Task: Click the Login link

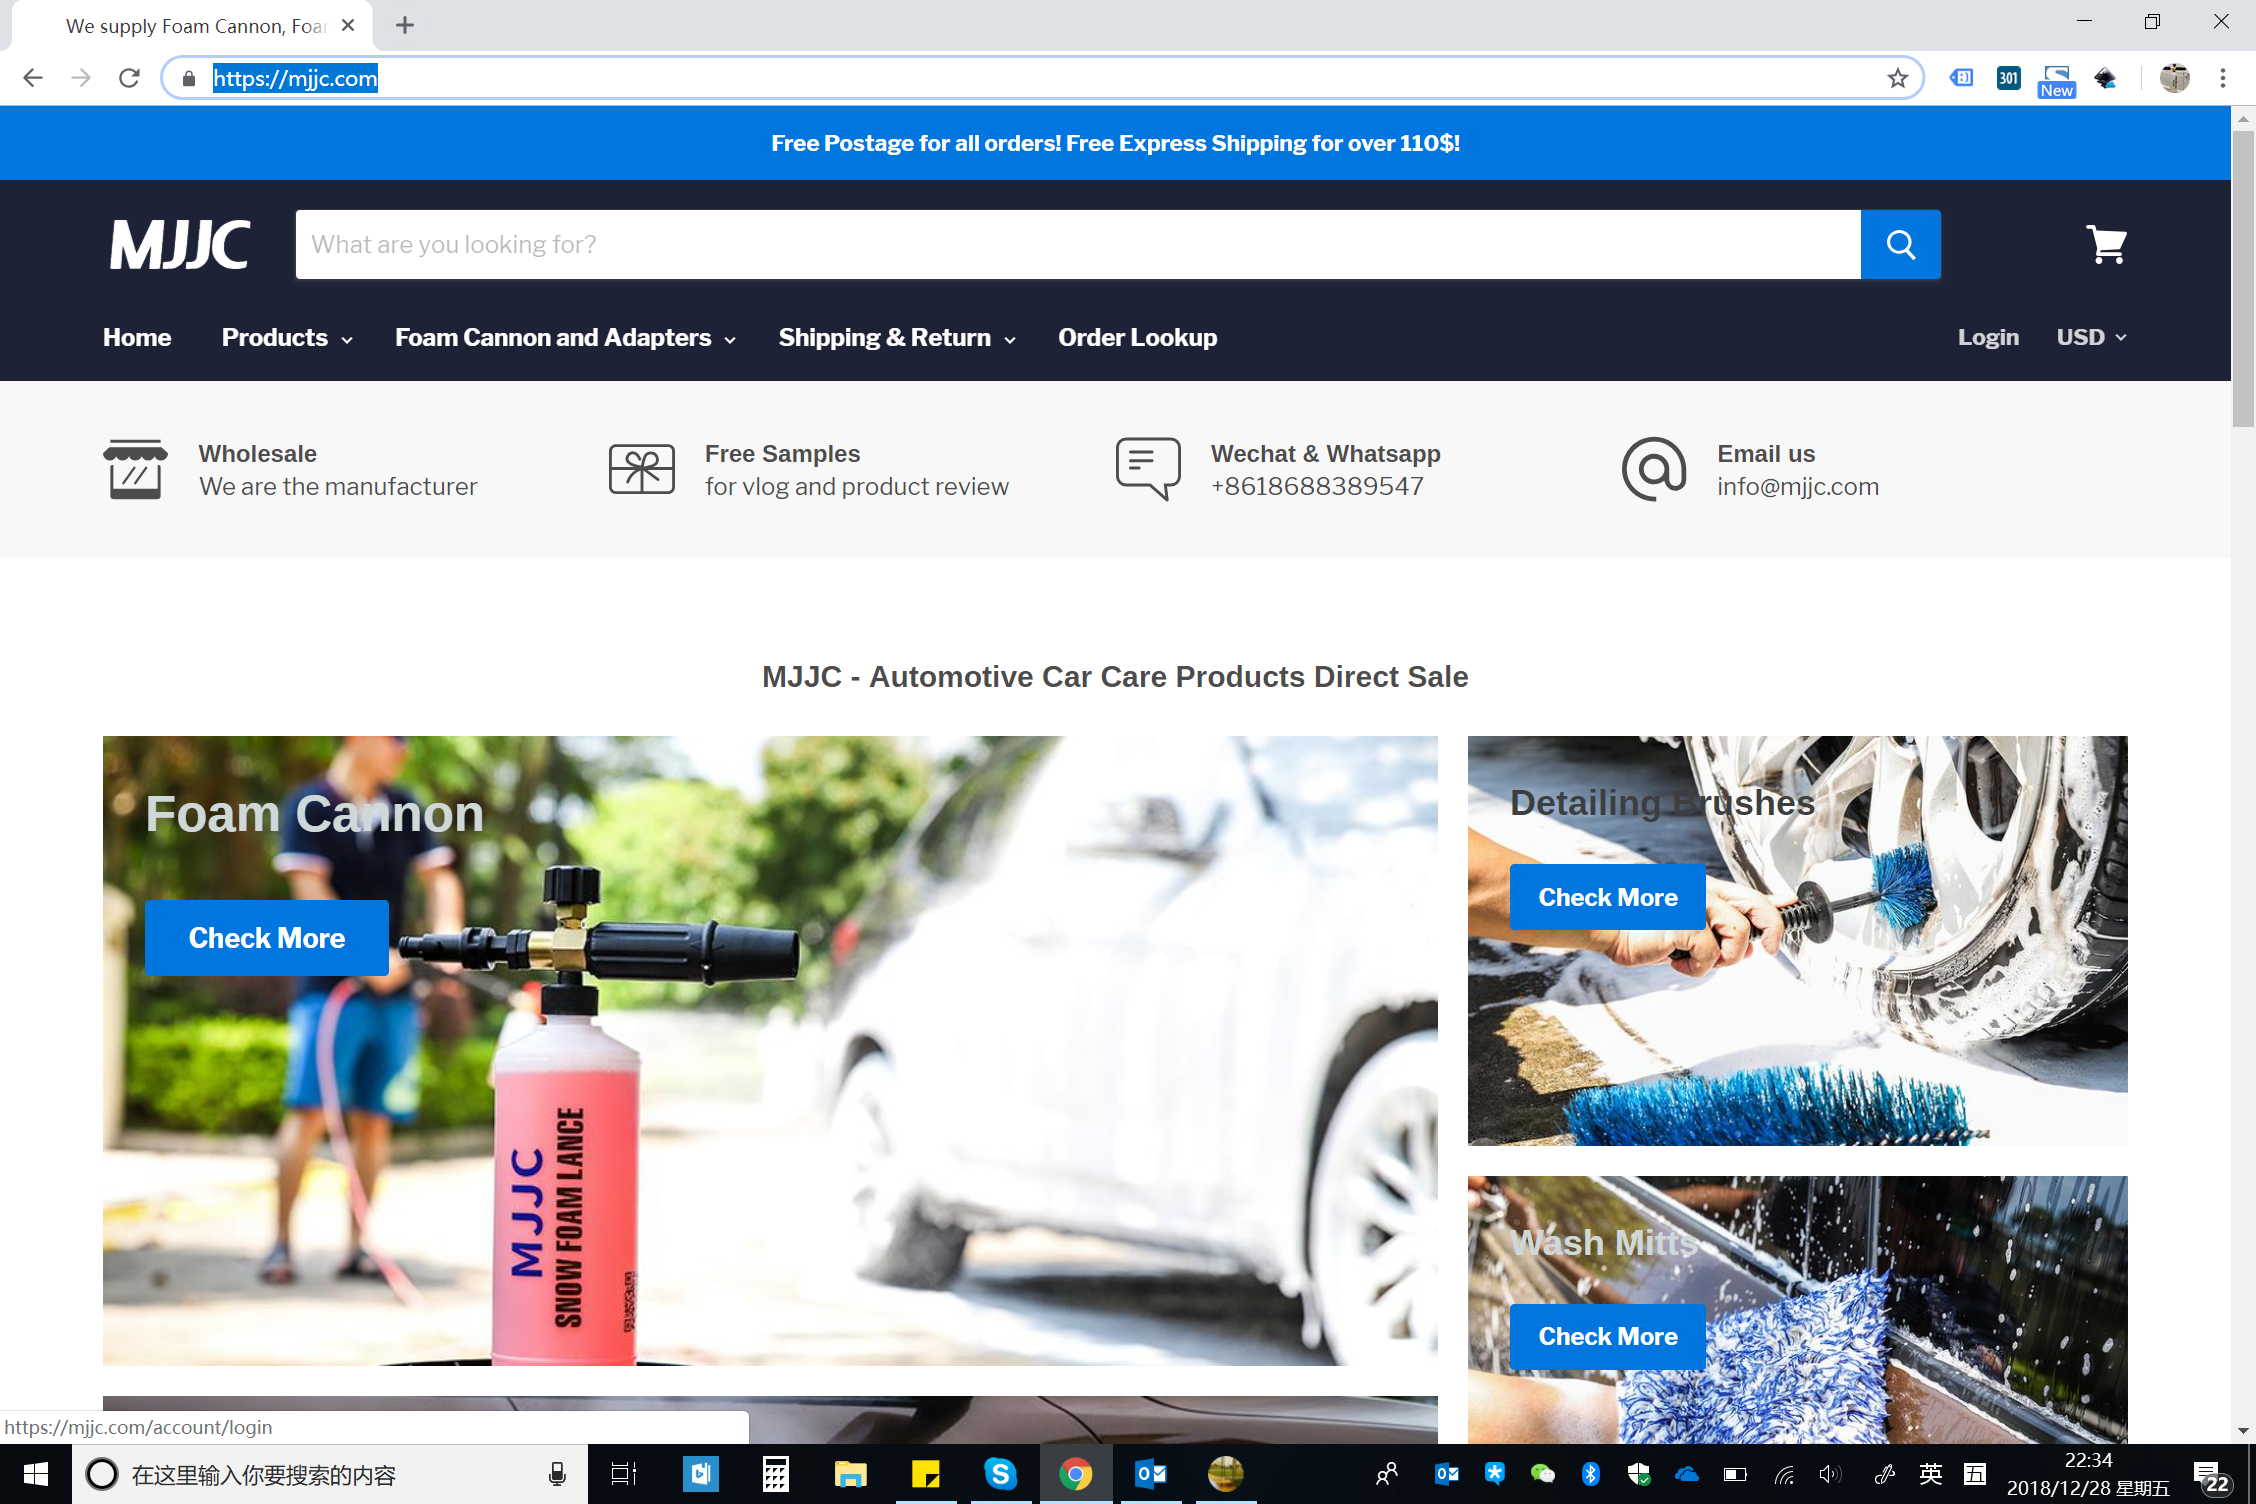Action: click(x=1987, y=338)
